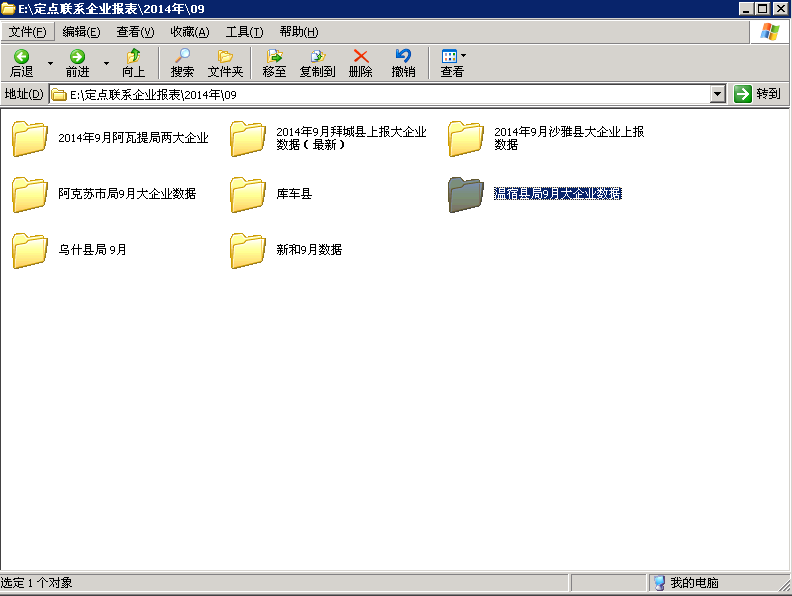The width and height of the screenshot is (792, 596).
Task: Undo last action (撤销)
Action: (403, 63)
